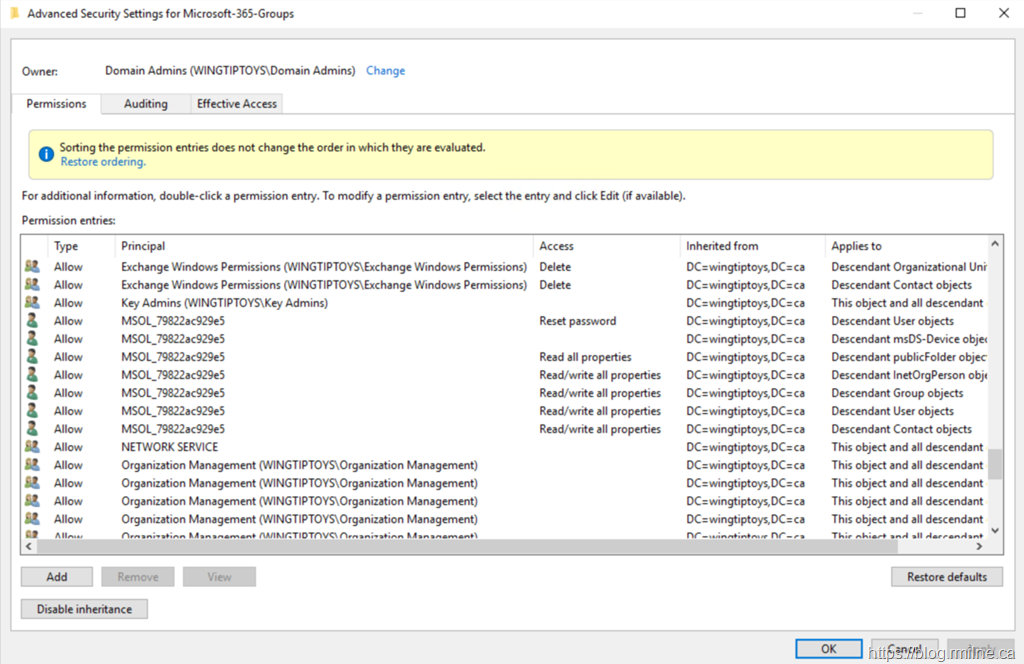Viewport: 1024px width, 664px height.
Task: Click the group icon for Key Admins entry
Action: click(x=33, y=303)
